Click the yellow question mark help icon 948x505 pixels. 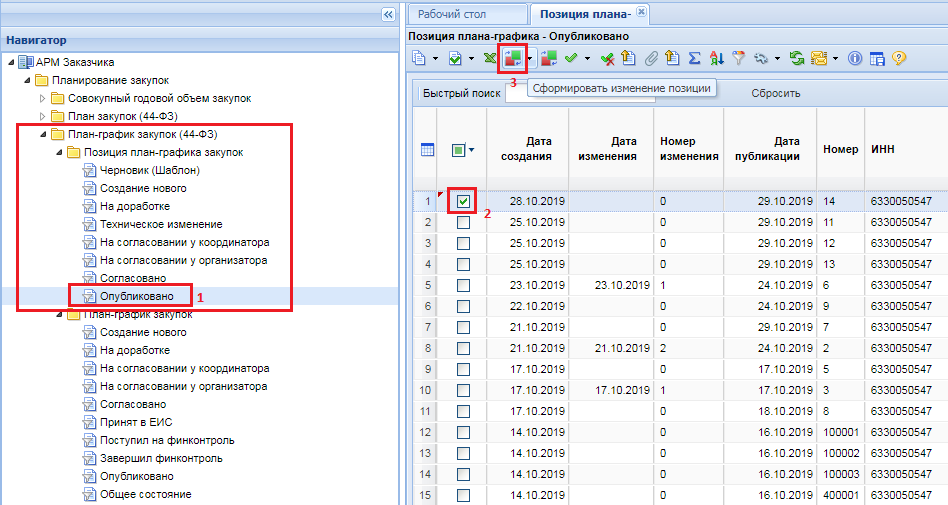[899, 59]
